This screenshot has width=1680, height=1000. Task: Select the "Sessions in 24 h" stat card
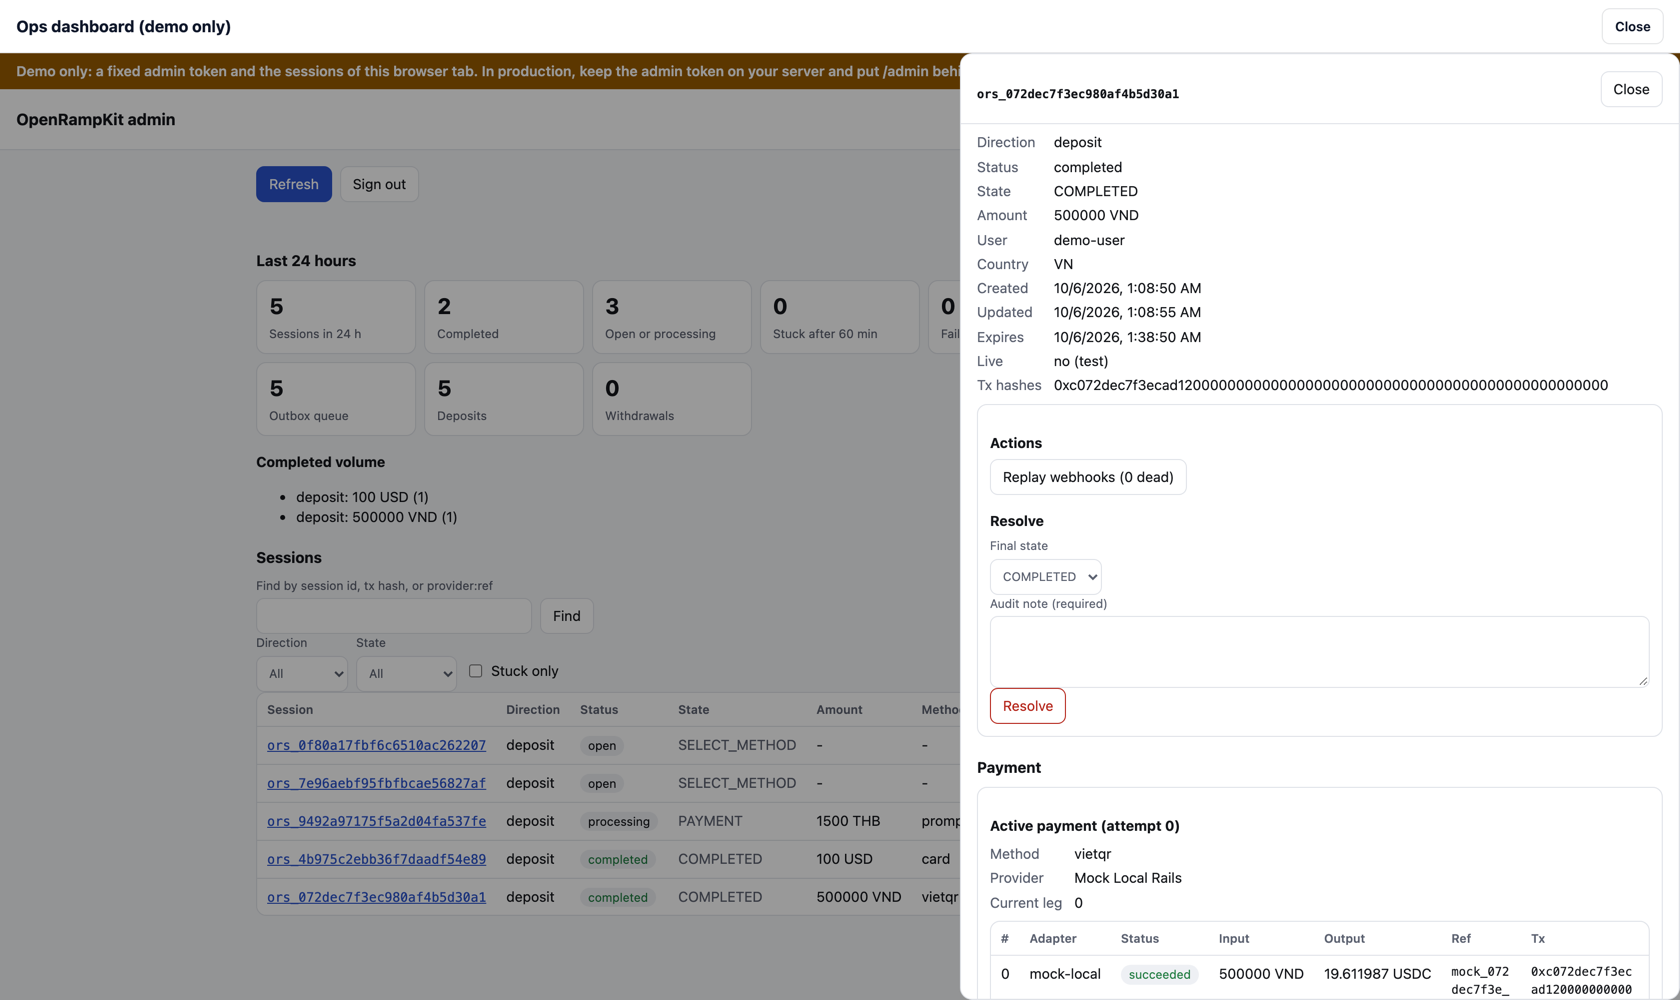(x=336, y=317)
